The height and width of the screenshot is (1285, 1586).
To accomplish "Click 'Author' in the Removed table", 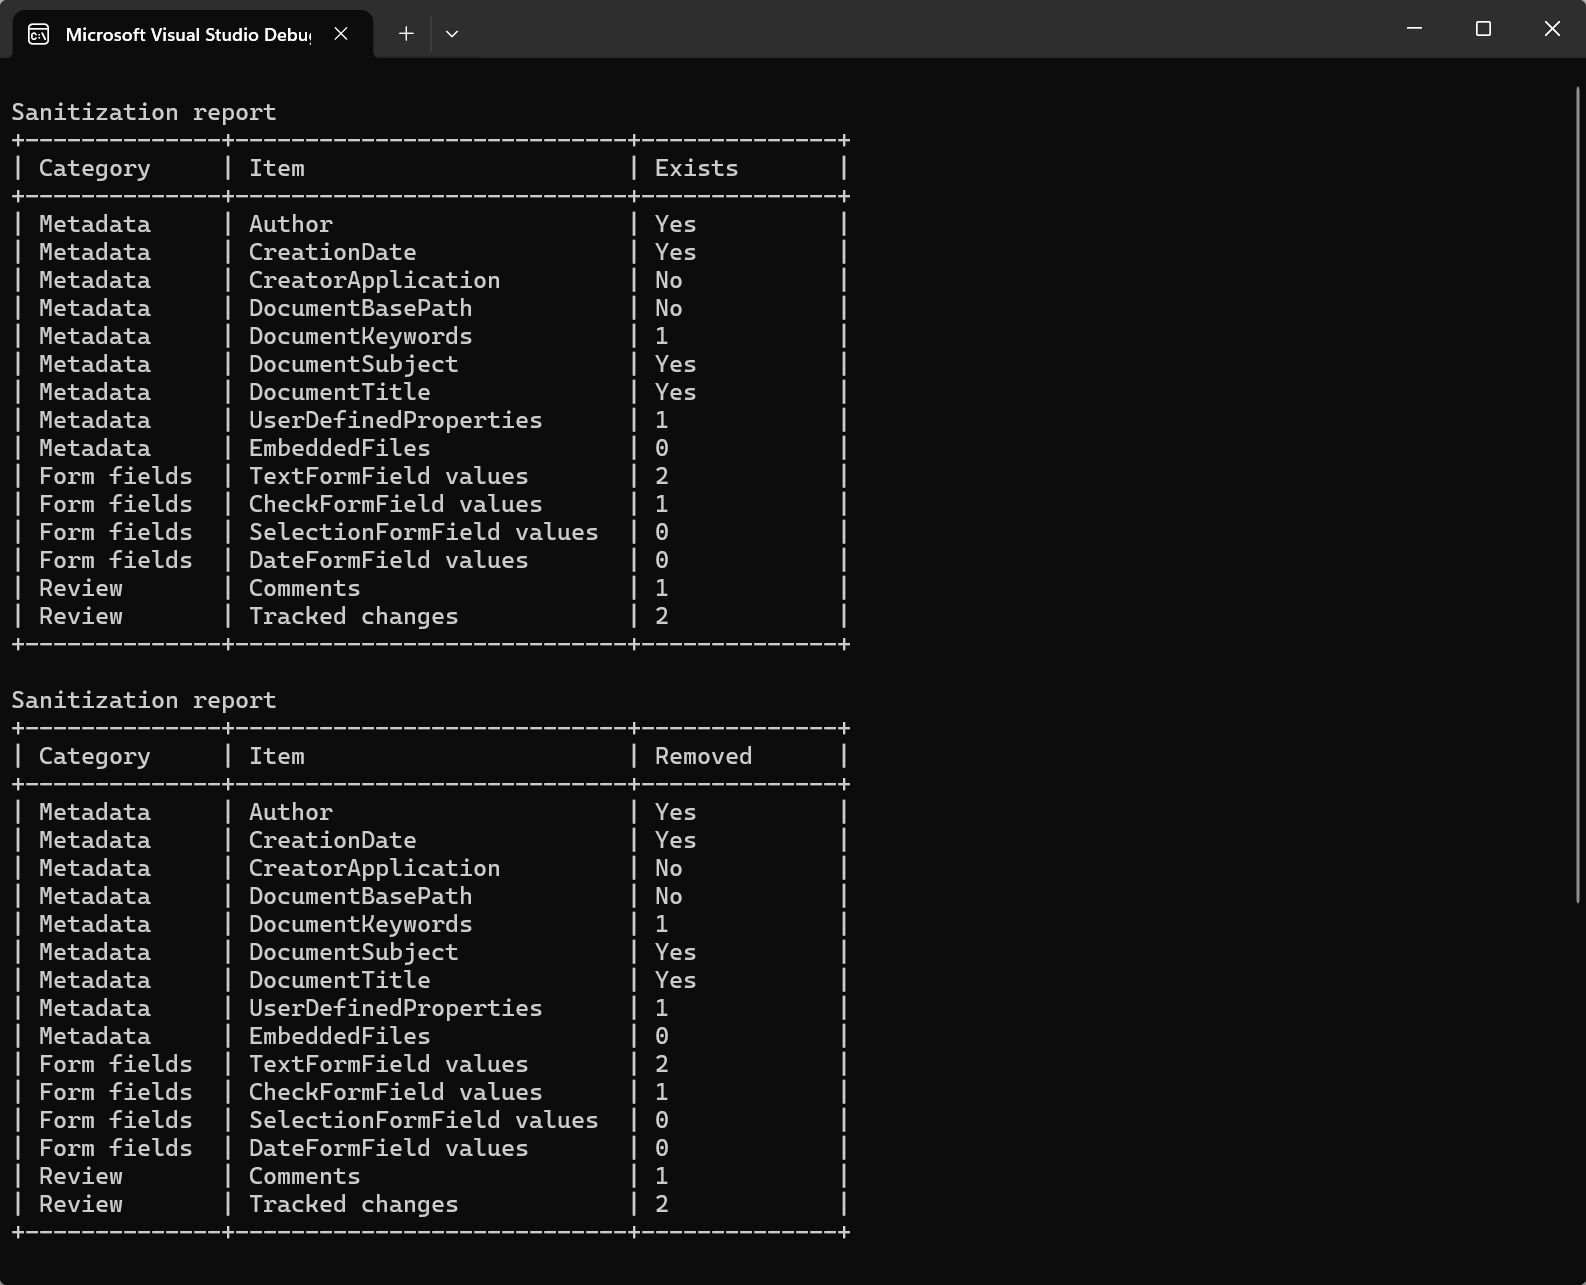I will pyautogui.click(x=291, y=812).
